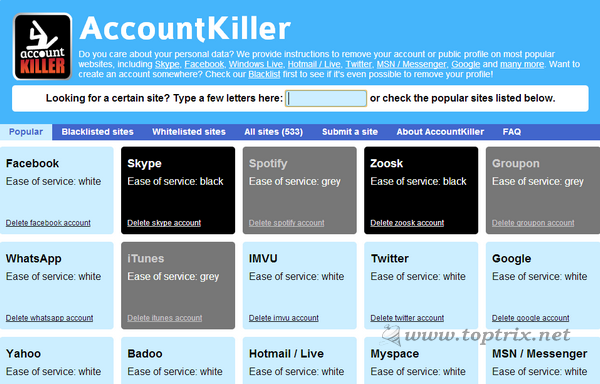Click 'Delete itunes account' link

coord(165,318)
